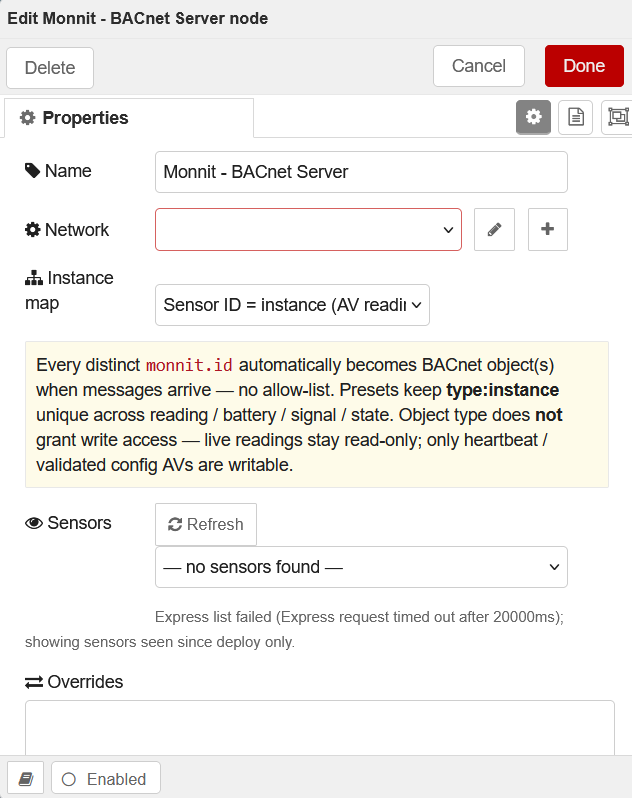Open node properties gear icon tab
The height and width of the screenshot is (798, 632).
pos(533,118)
